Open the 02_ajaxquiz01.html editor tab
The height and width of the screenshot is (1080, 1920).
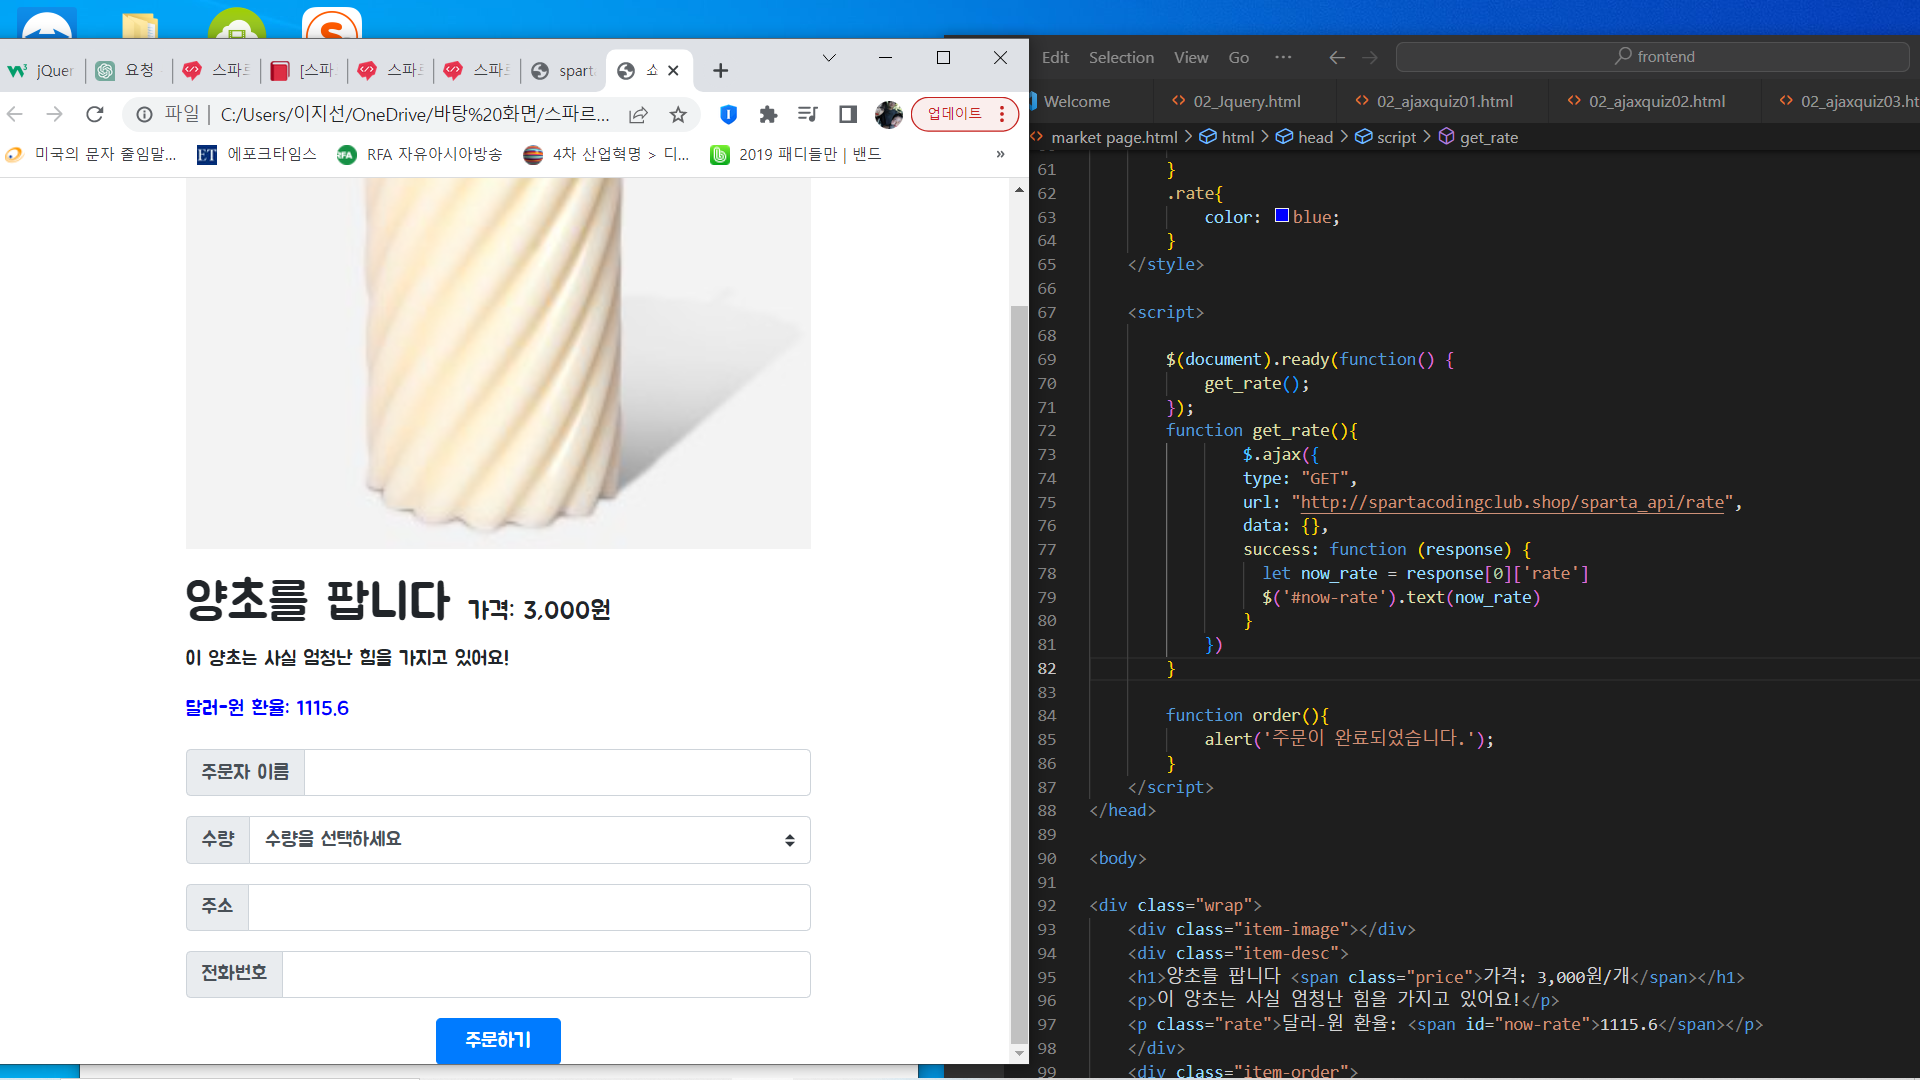tap(1443, 101)
